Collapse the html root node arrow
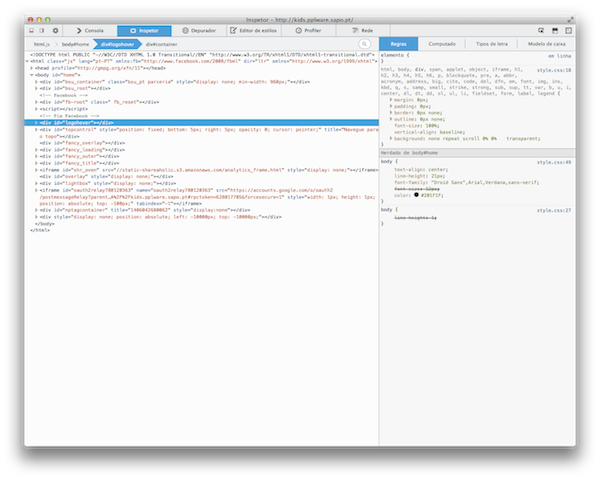 [x=28, y=61]
